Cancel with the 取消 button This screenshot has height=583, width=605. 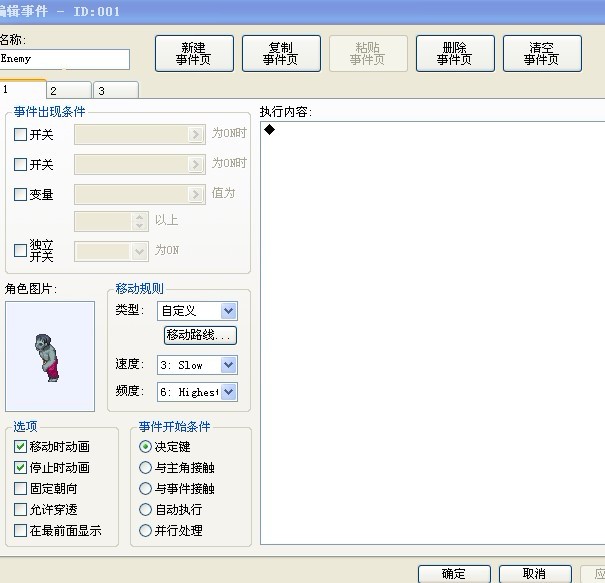coord(535,574)
